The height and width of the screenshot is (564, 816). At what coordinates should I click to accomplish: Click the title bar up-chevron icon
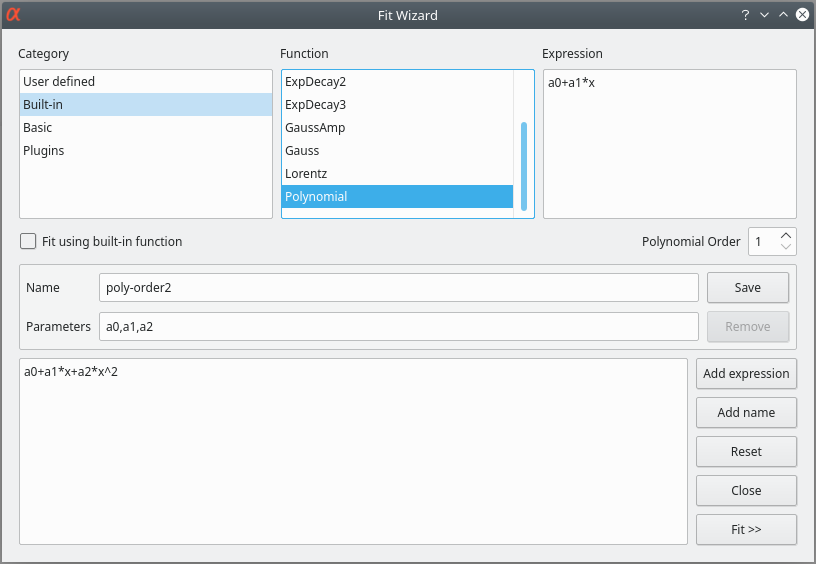point(783,15)
